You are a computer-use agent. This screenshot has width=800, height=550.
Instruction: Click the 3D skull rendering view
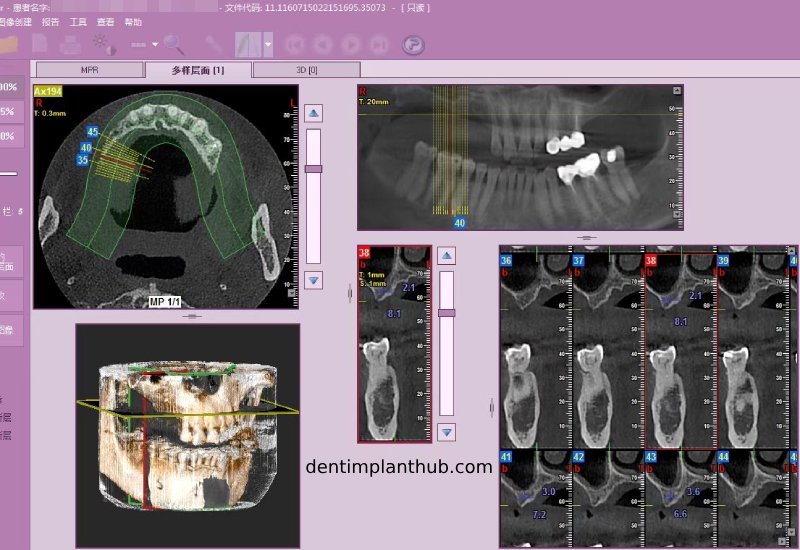[188, 436]
